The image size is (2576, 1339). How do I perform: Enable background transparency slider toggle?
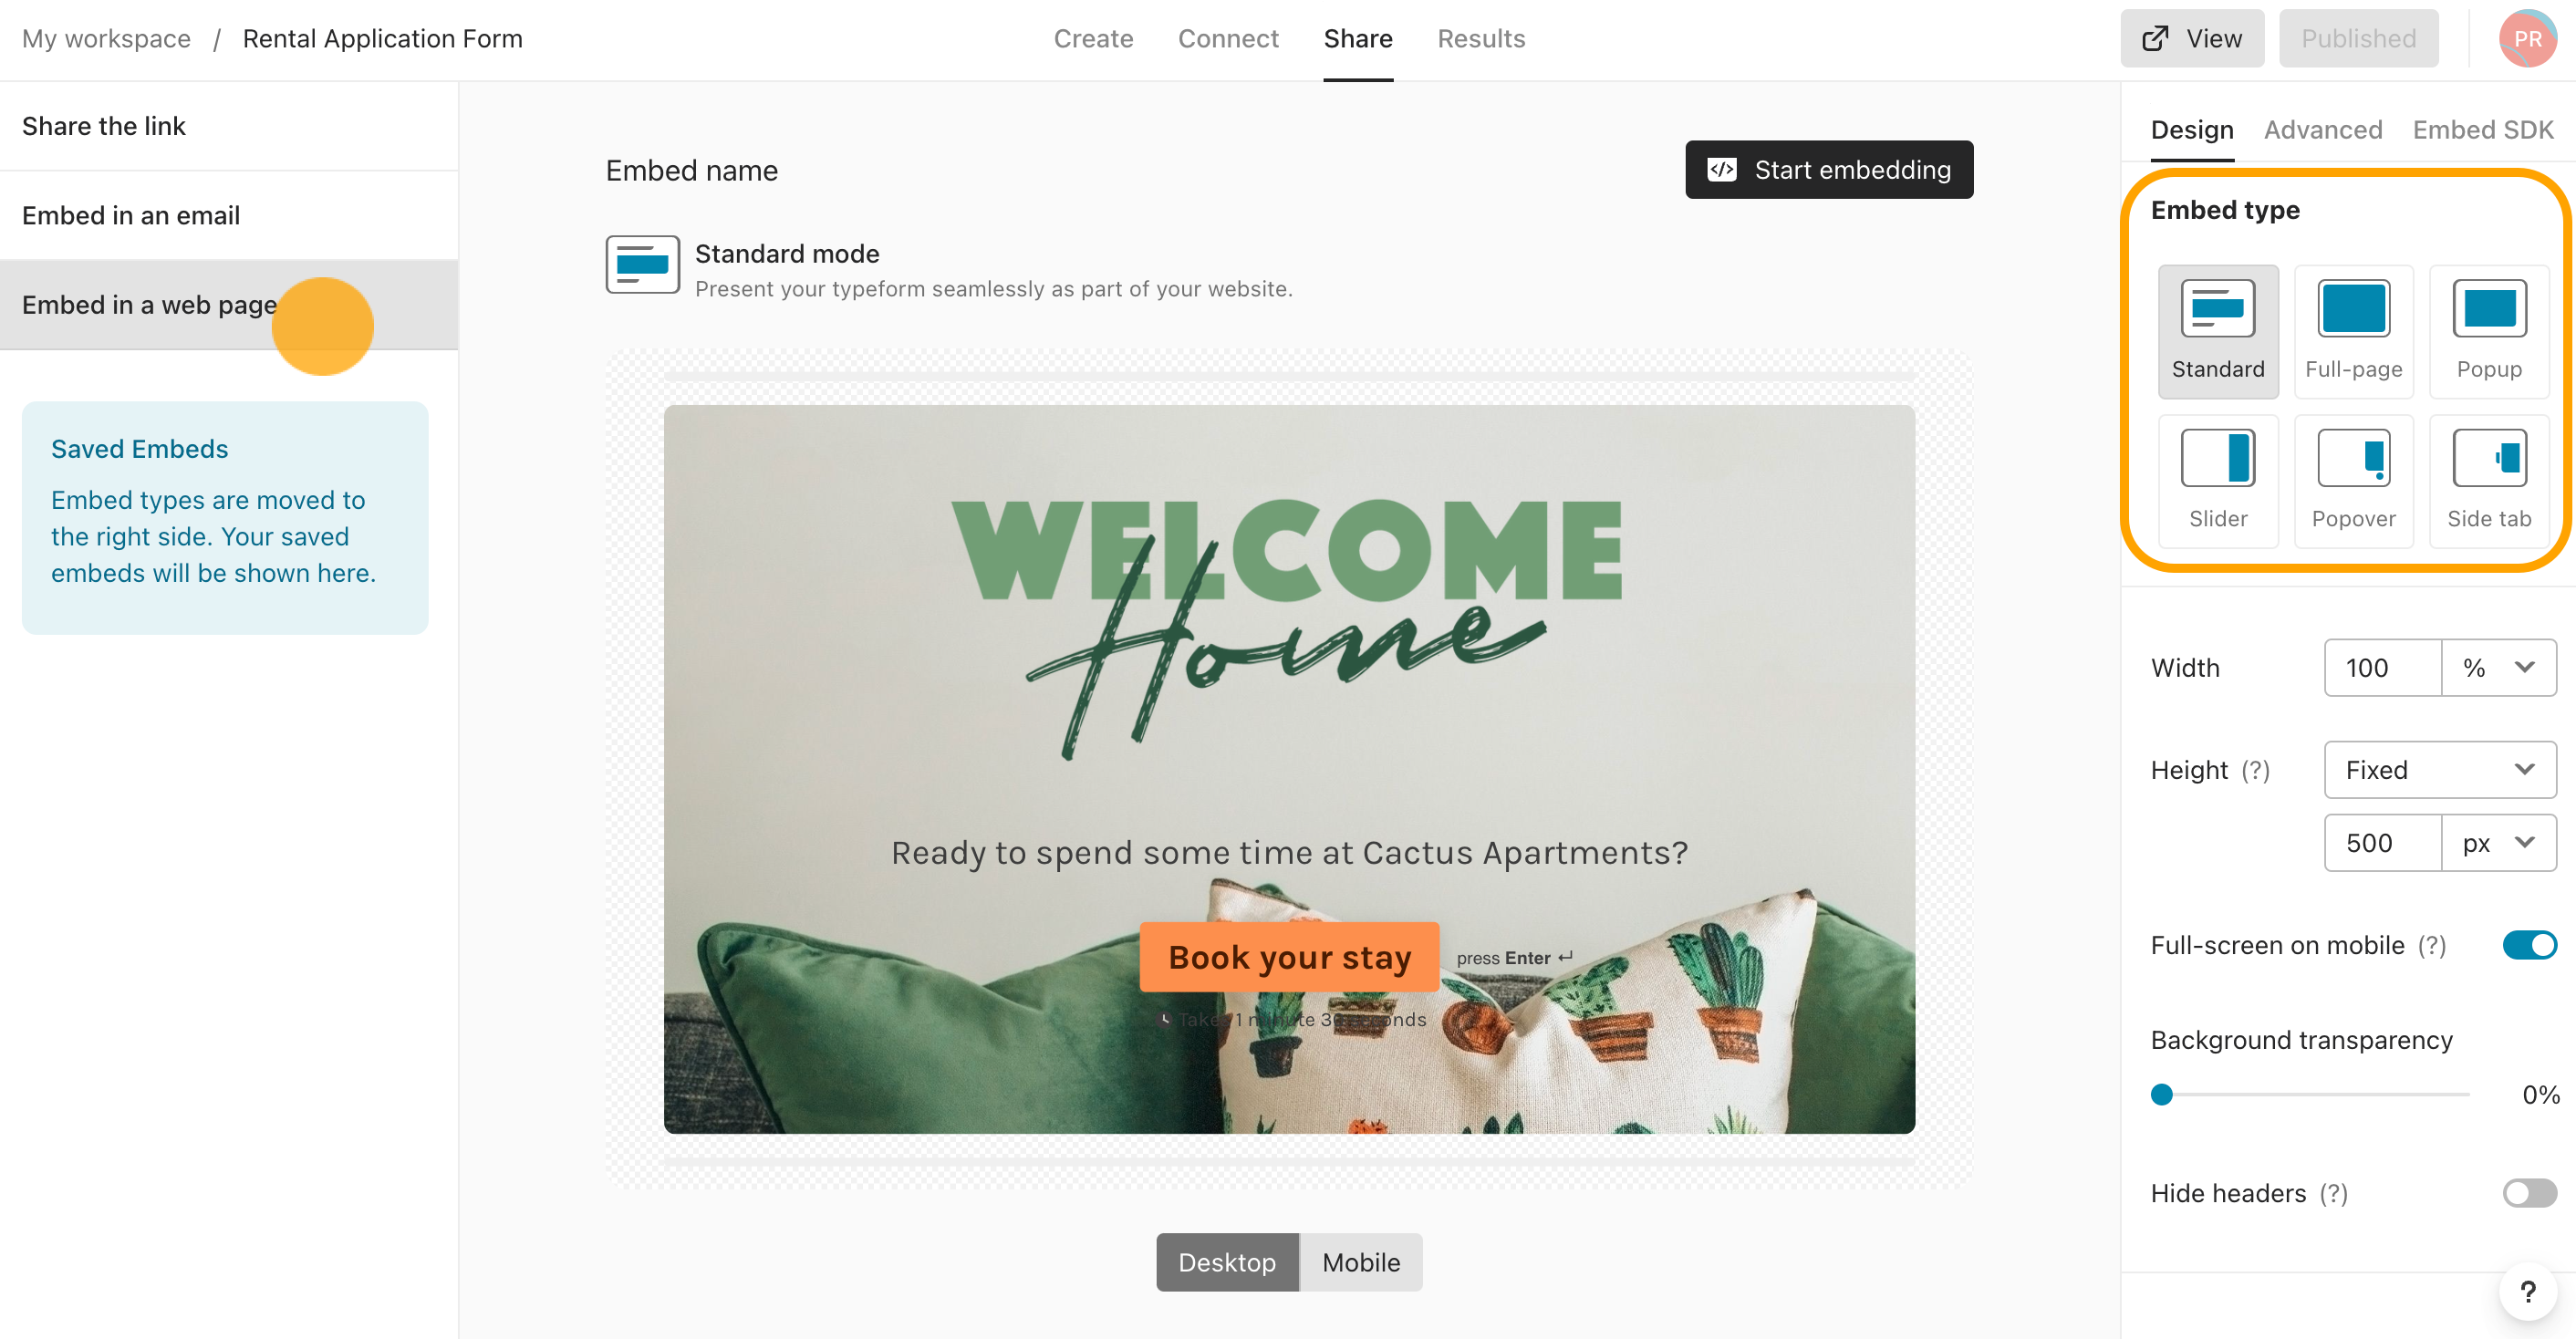(x=2162, y=1090)
